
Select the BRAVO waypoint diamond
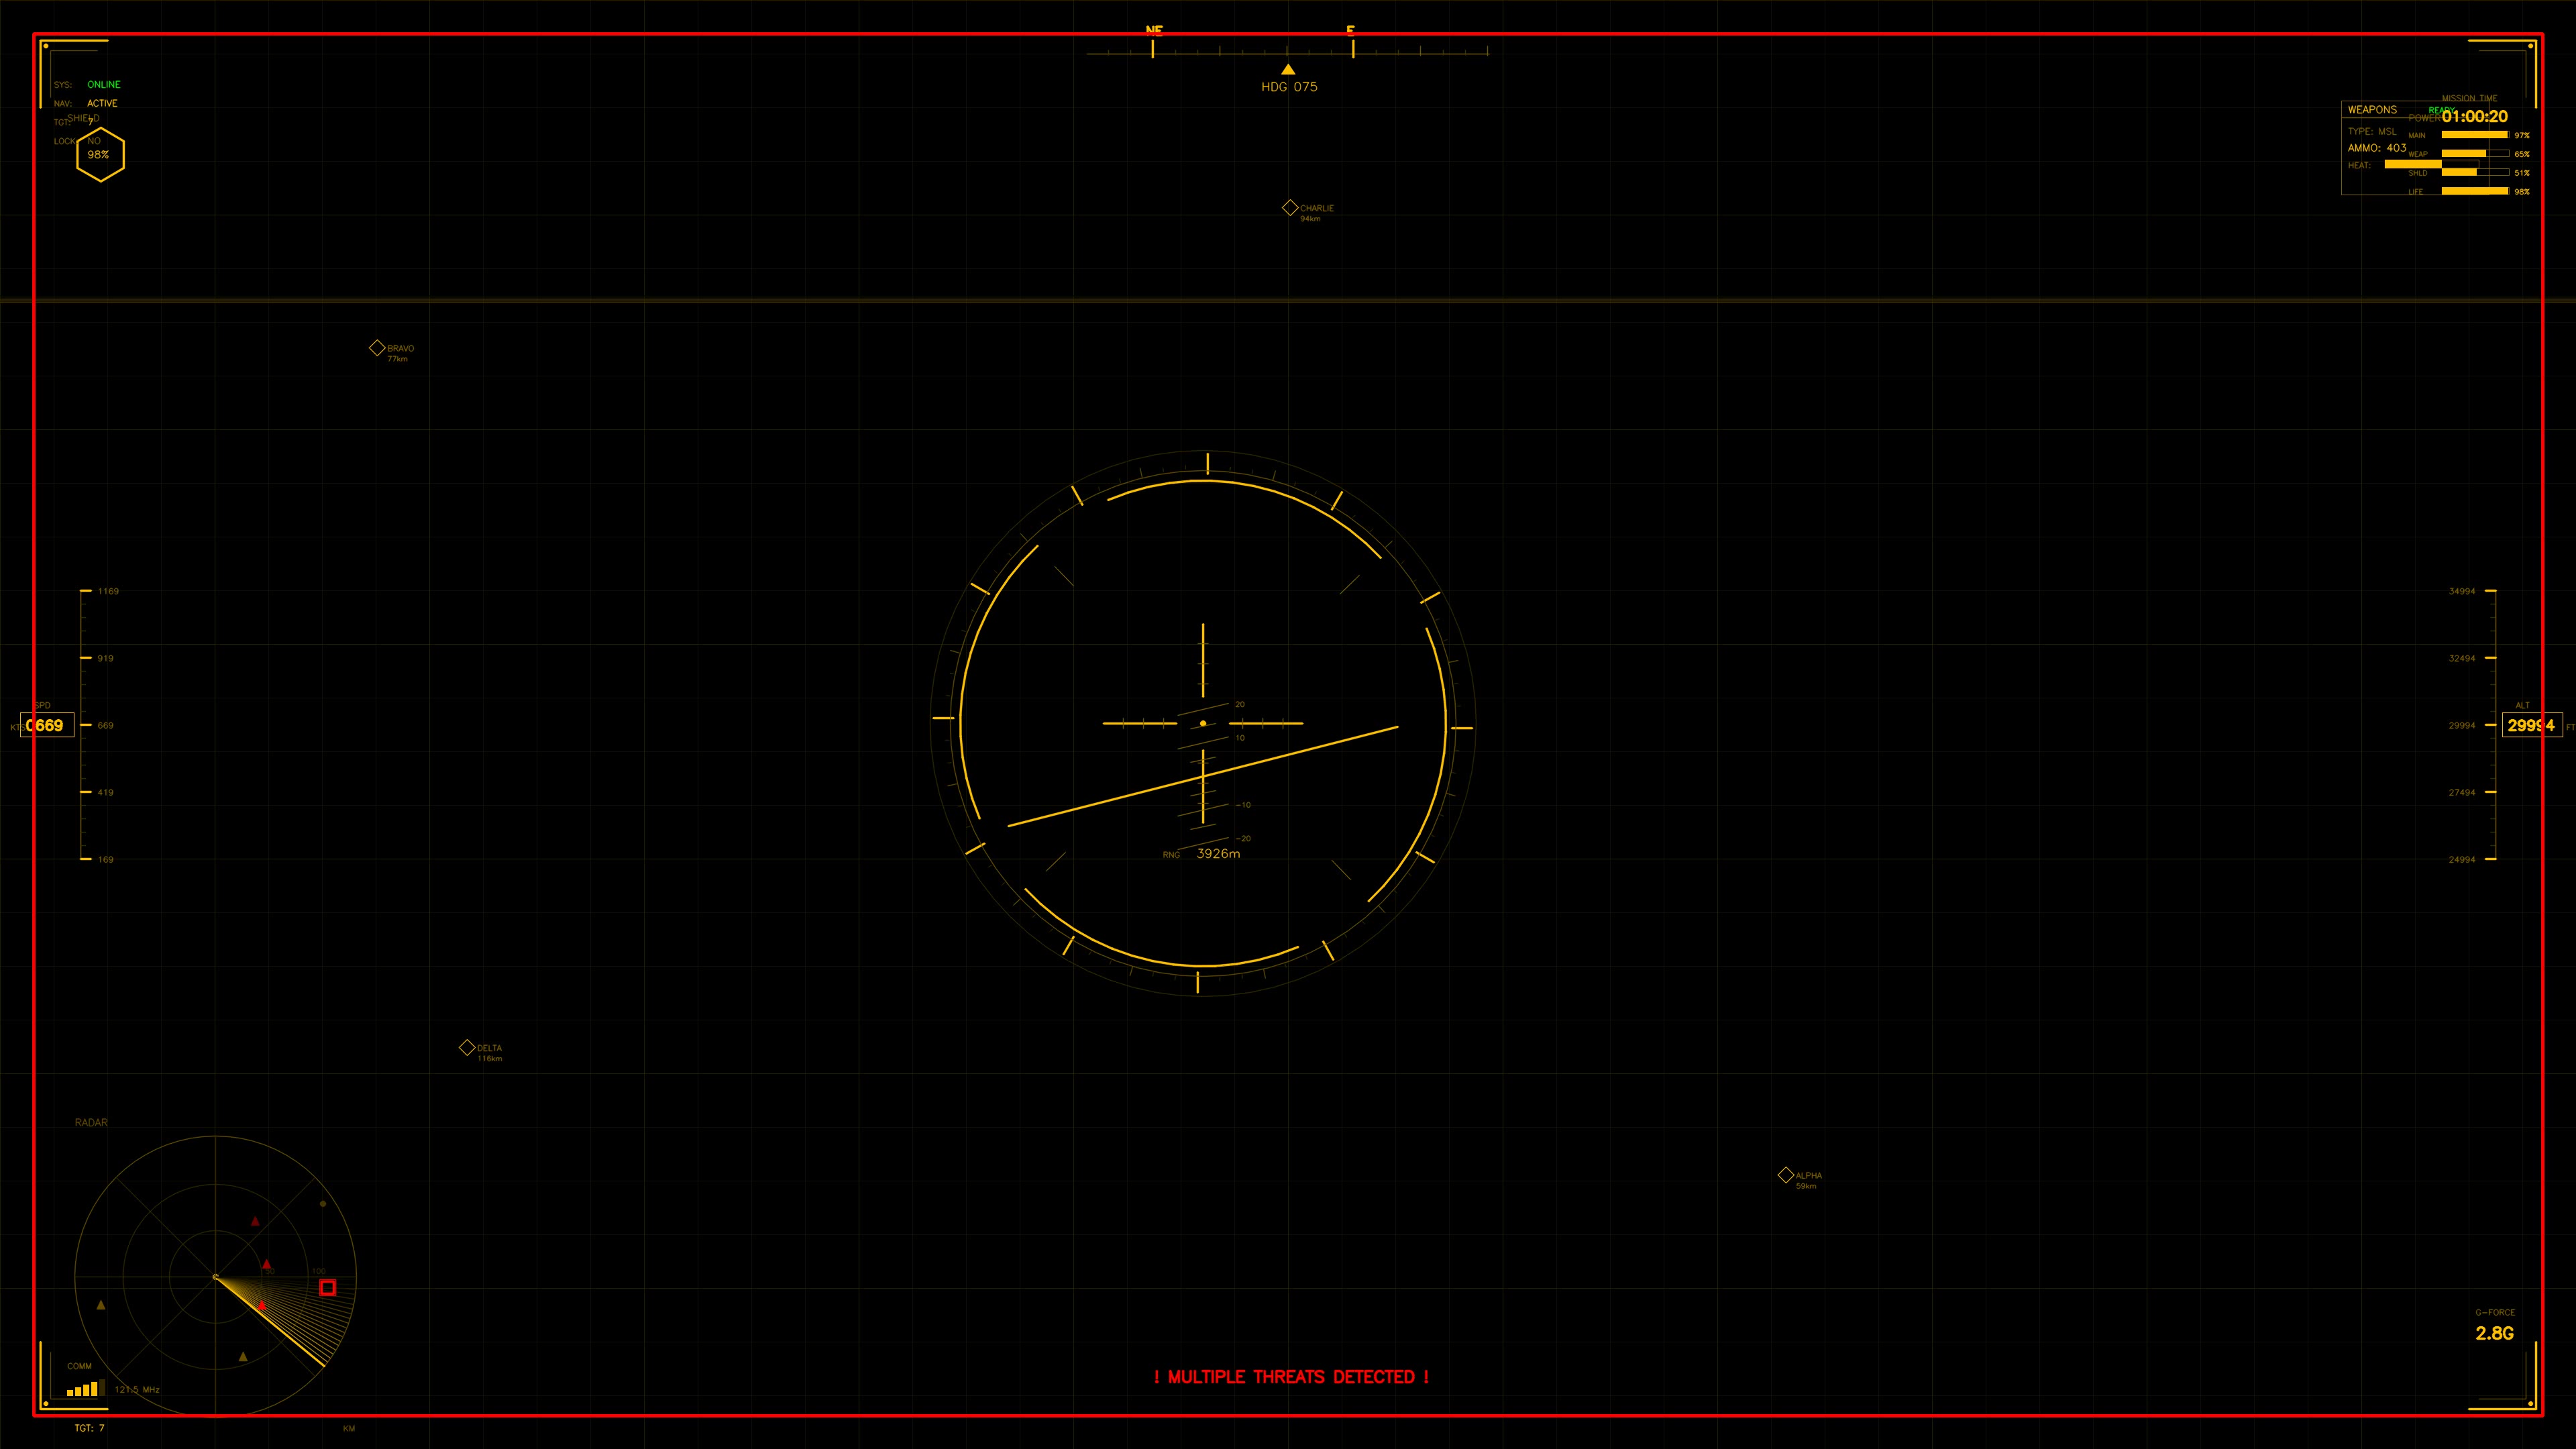click(377, 348)
